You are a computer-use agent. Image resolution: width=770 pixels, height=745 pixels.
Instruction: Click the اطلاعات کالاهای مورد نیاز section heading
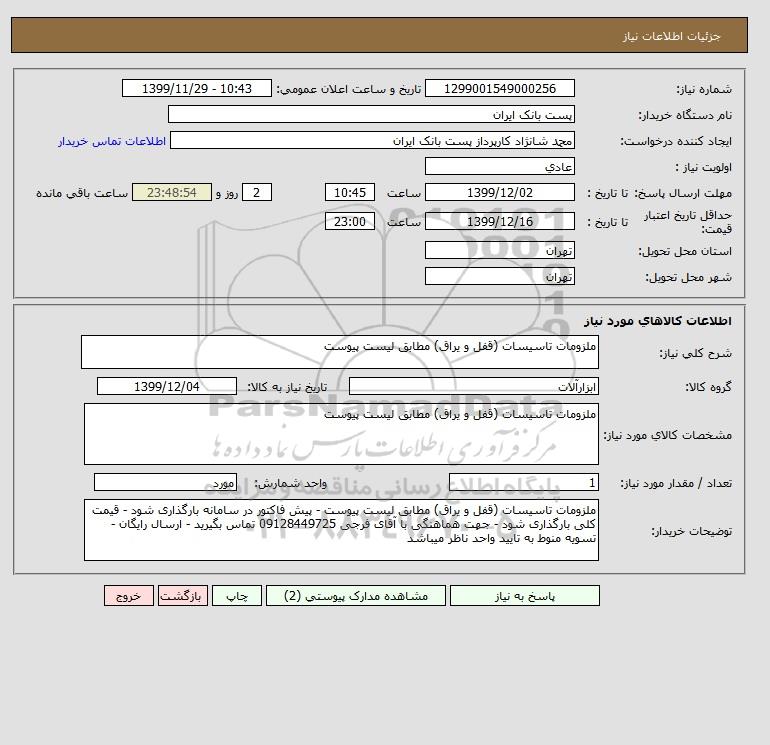(658, 321)
